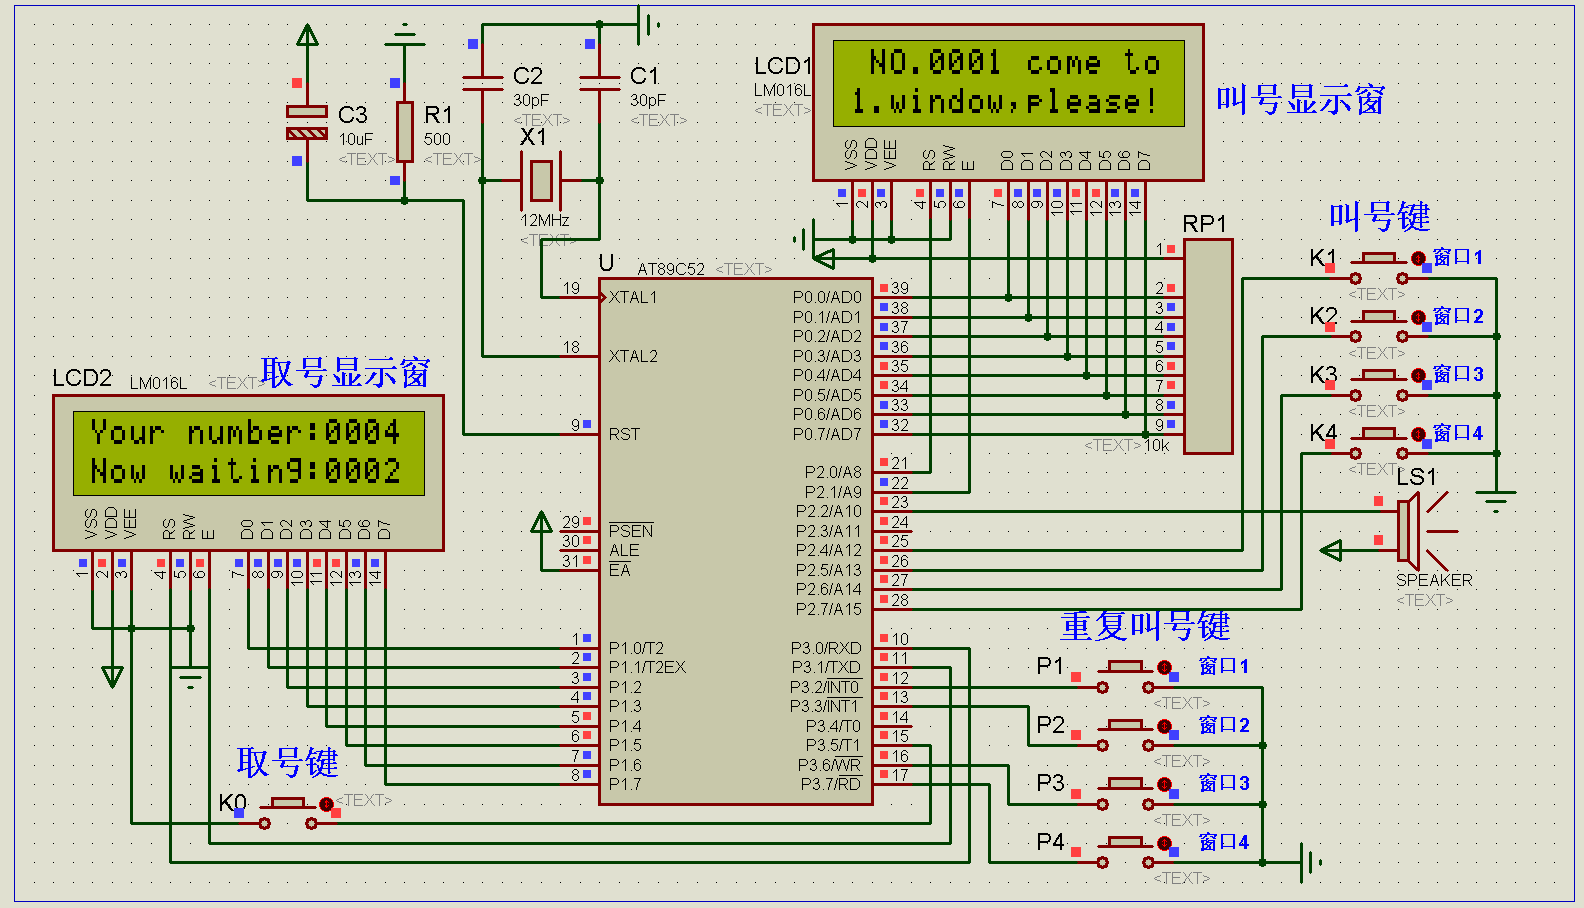Click the power arrow terminal above C3
Image resolution: width=1584 pixels, height=908 pixels.
point(307,36)
